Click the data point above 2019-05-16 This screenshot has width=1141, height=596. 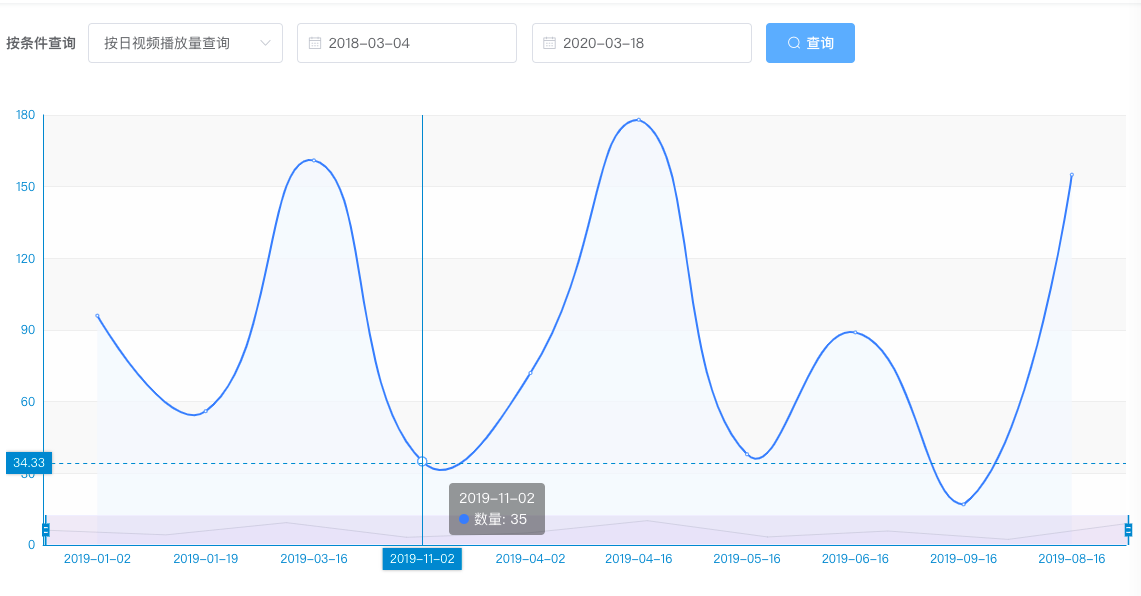pyautogui.click(x=747, y=455)
